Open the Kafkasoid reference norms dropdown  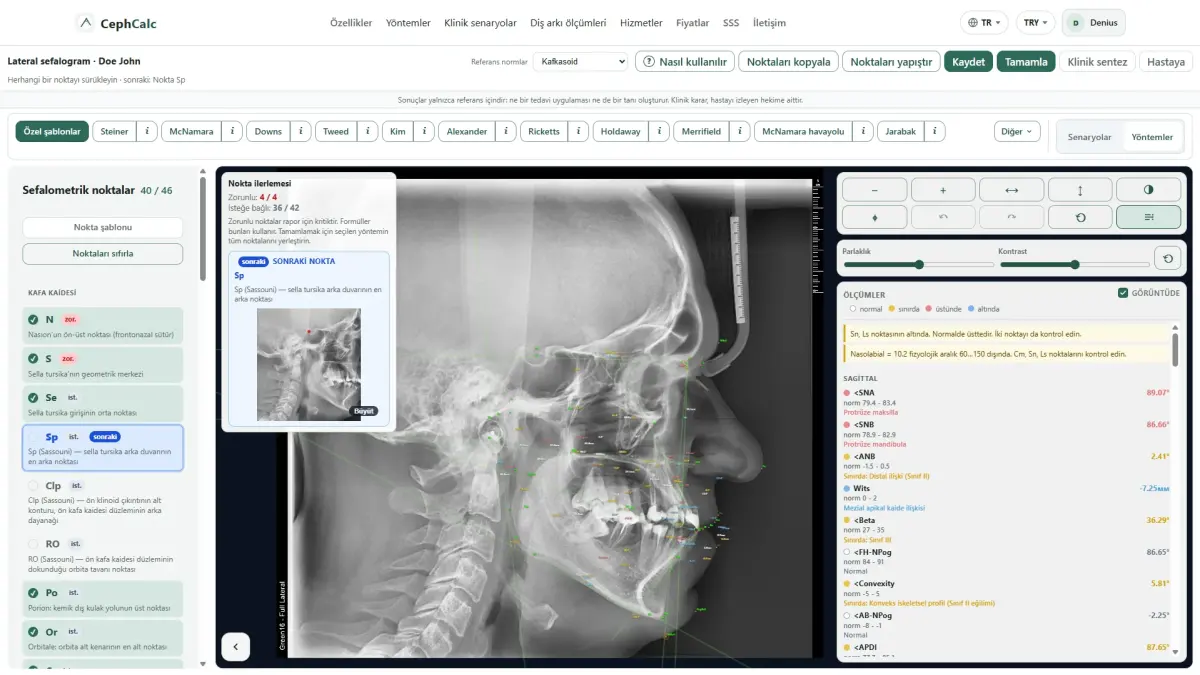580,61
